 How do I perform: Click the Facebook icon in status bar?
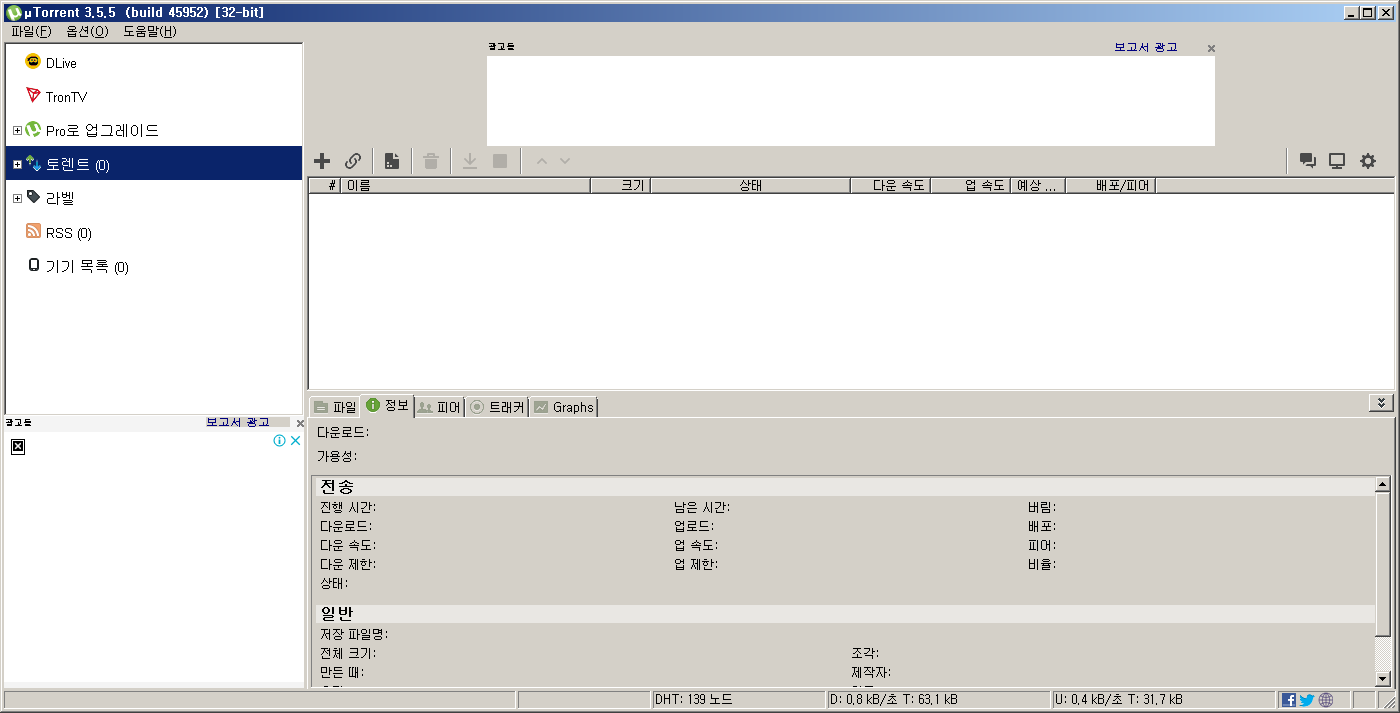(x=1289, y=700)
